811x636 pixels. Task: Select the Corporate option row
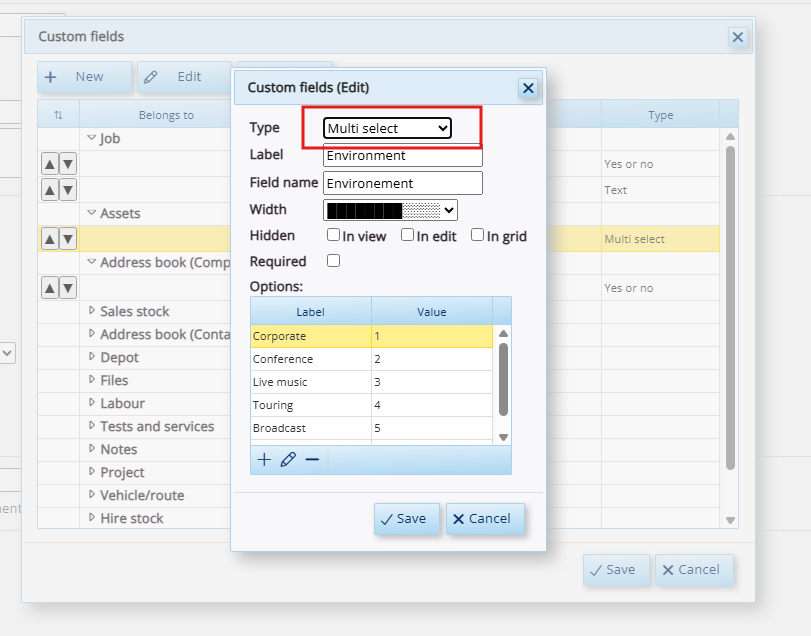pyautogui.click(x=371, y=336)
